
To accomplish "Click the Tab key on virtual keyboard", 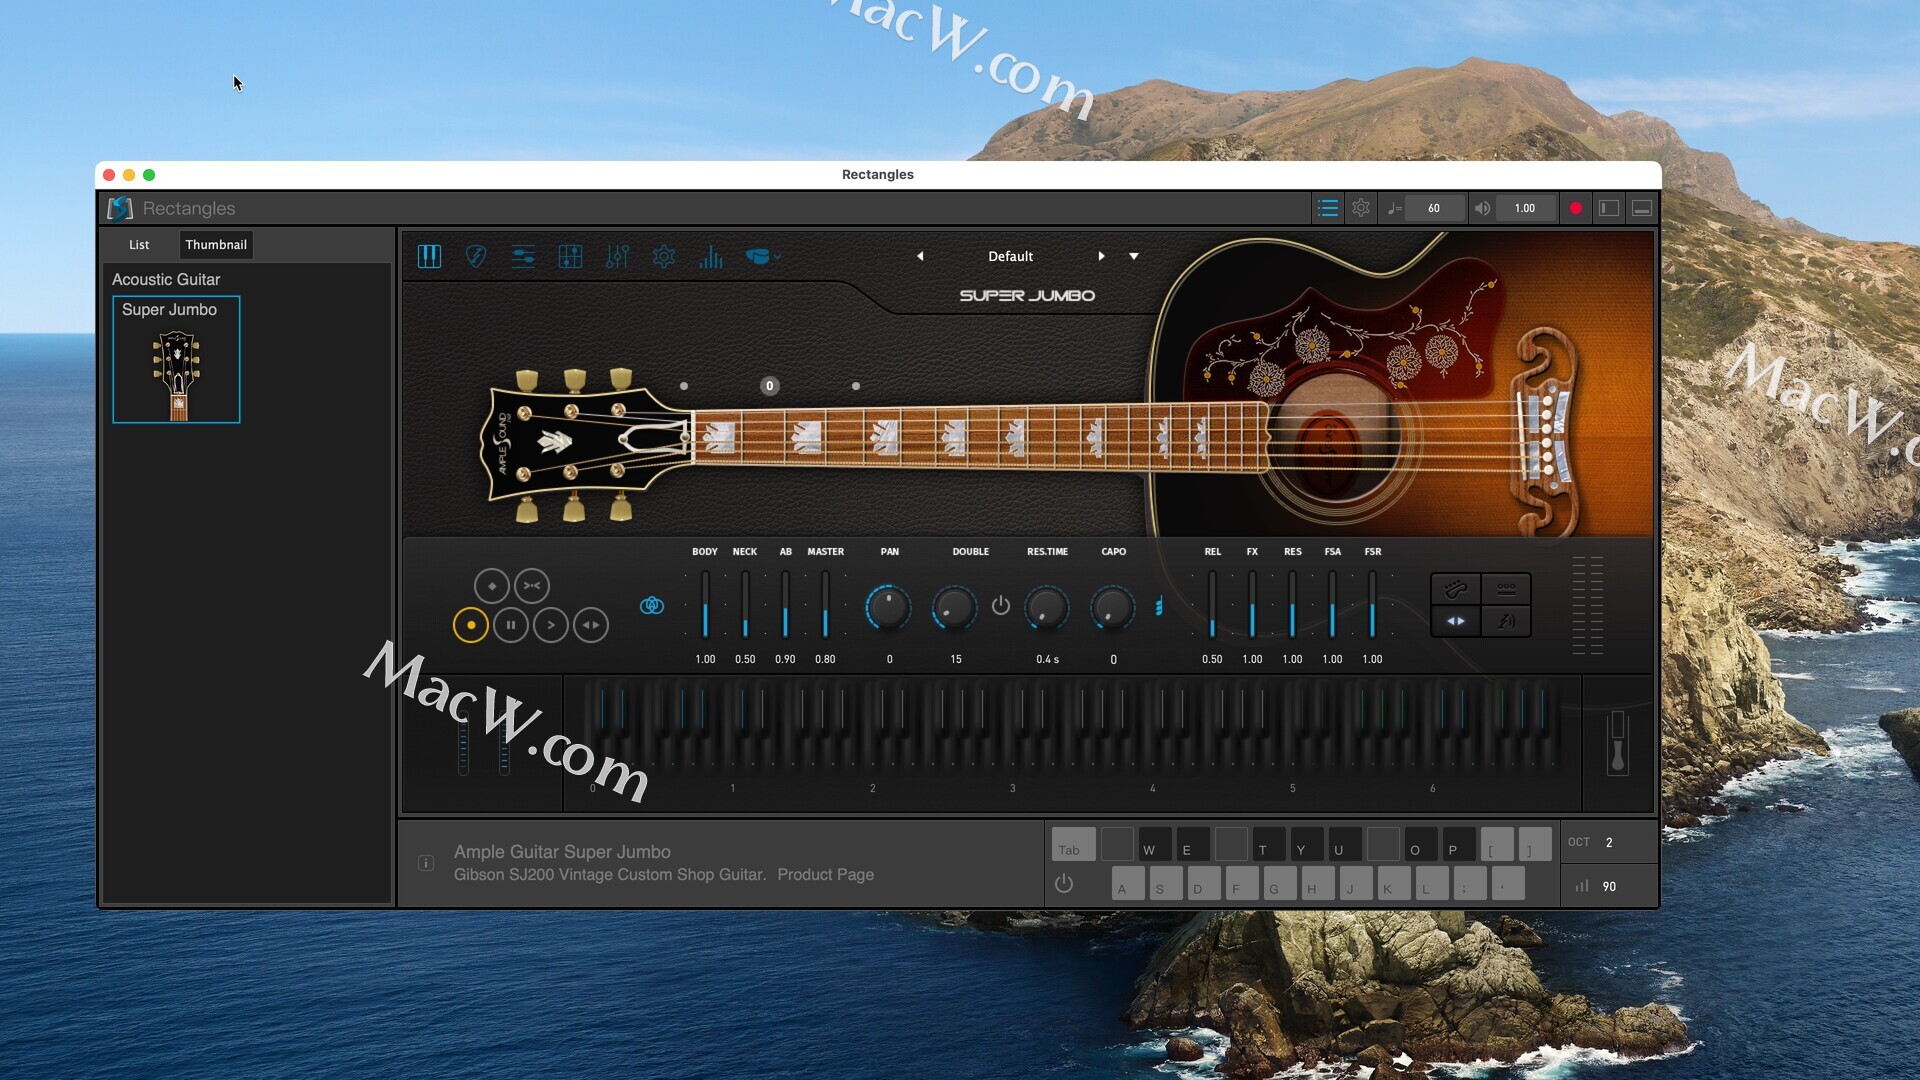I will (x=1073, y=844).
